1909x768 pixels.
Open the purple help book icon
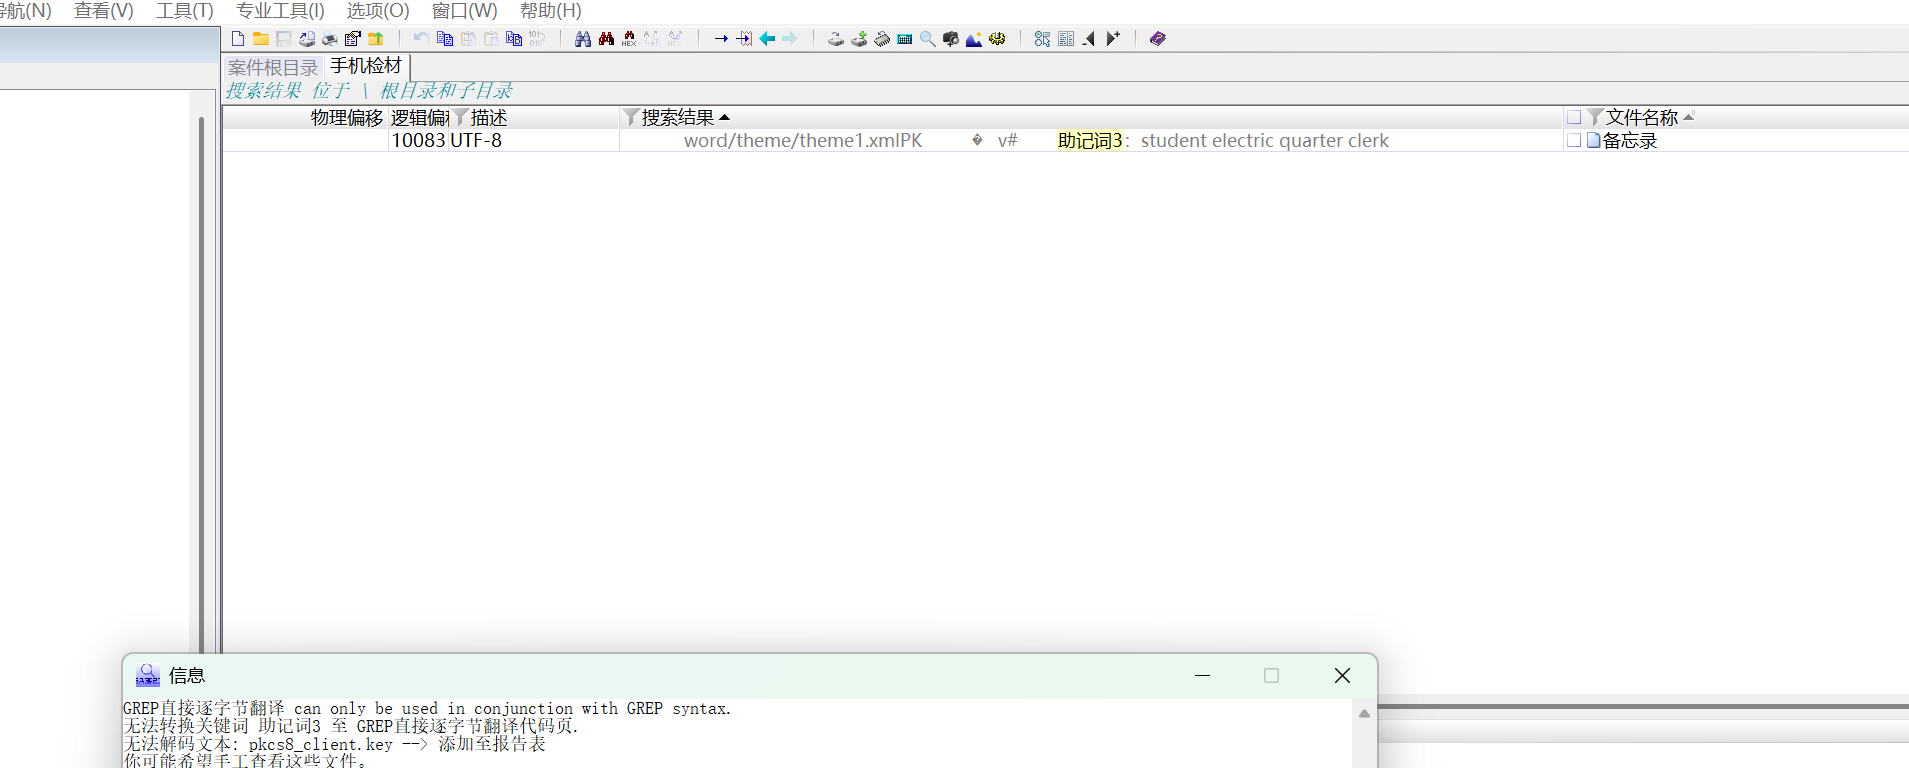[1158, 39]
